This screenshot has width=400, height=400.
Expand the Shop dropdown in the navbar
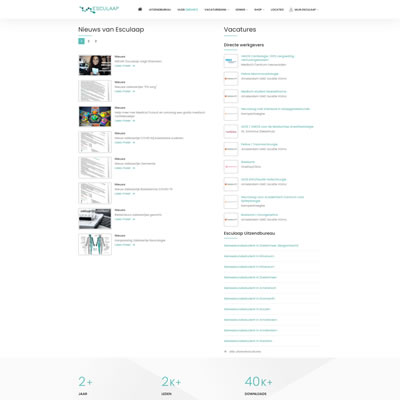pos(259,10)
